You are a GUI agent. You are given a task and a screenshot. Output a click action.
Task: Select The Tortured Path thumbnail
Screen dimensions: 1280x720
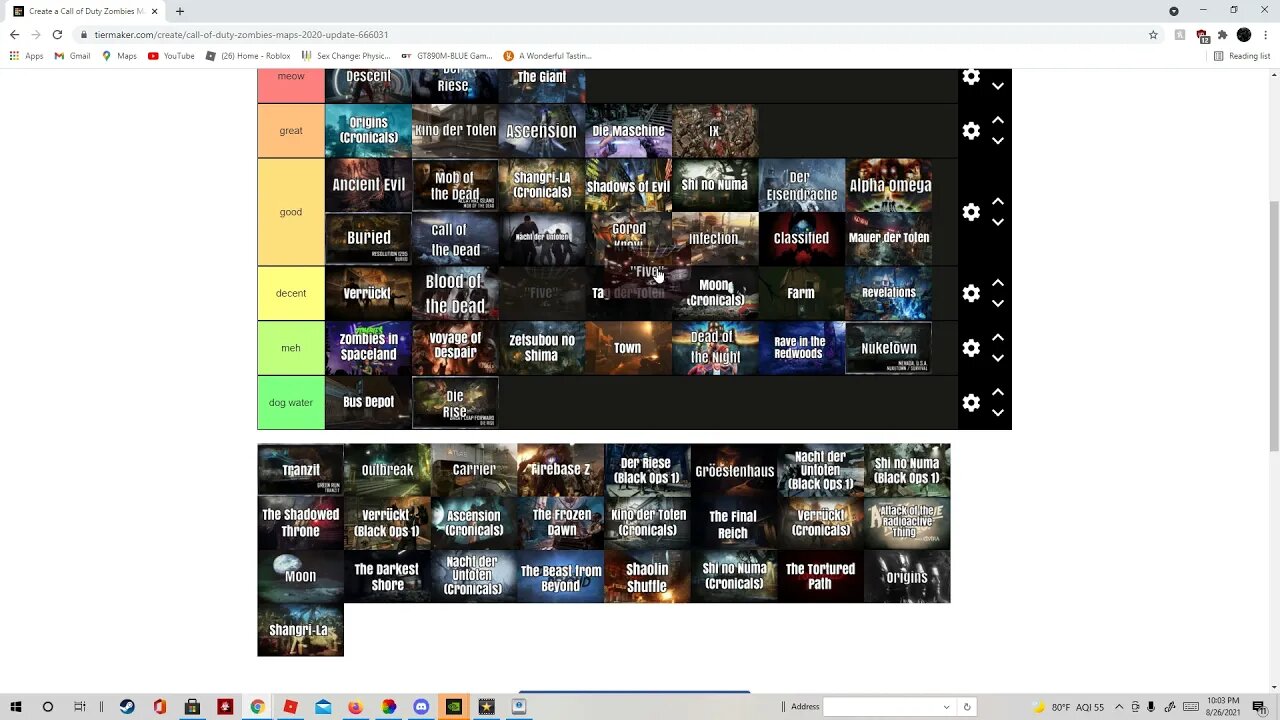point(820,577)
